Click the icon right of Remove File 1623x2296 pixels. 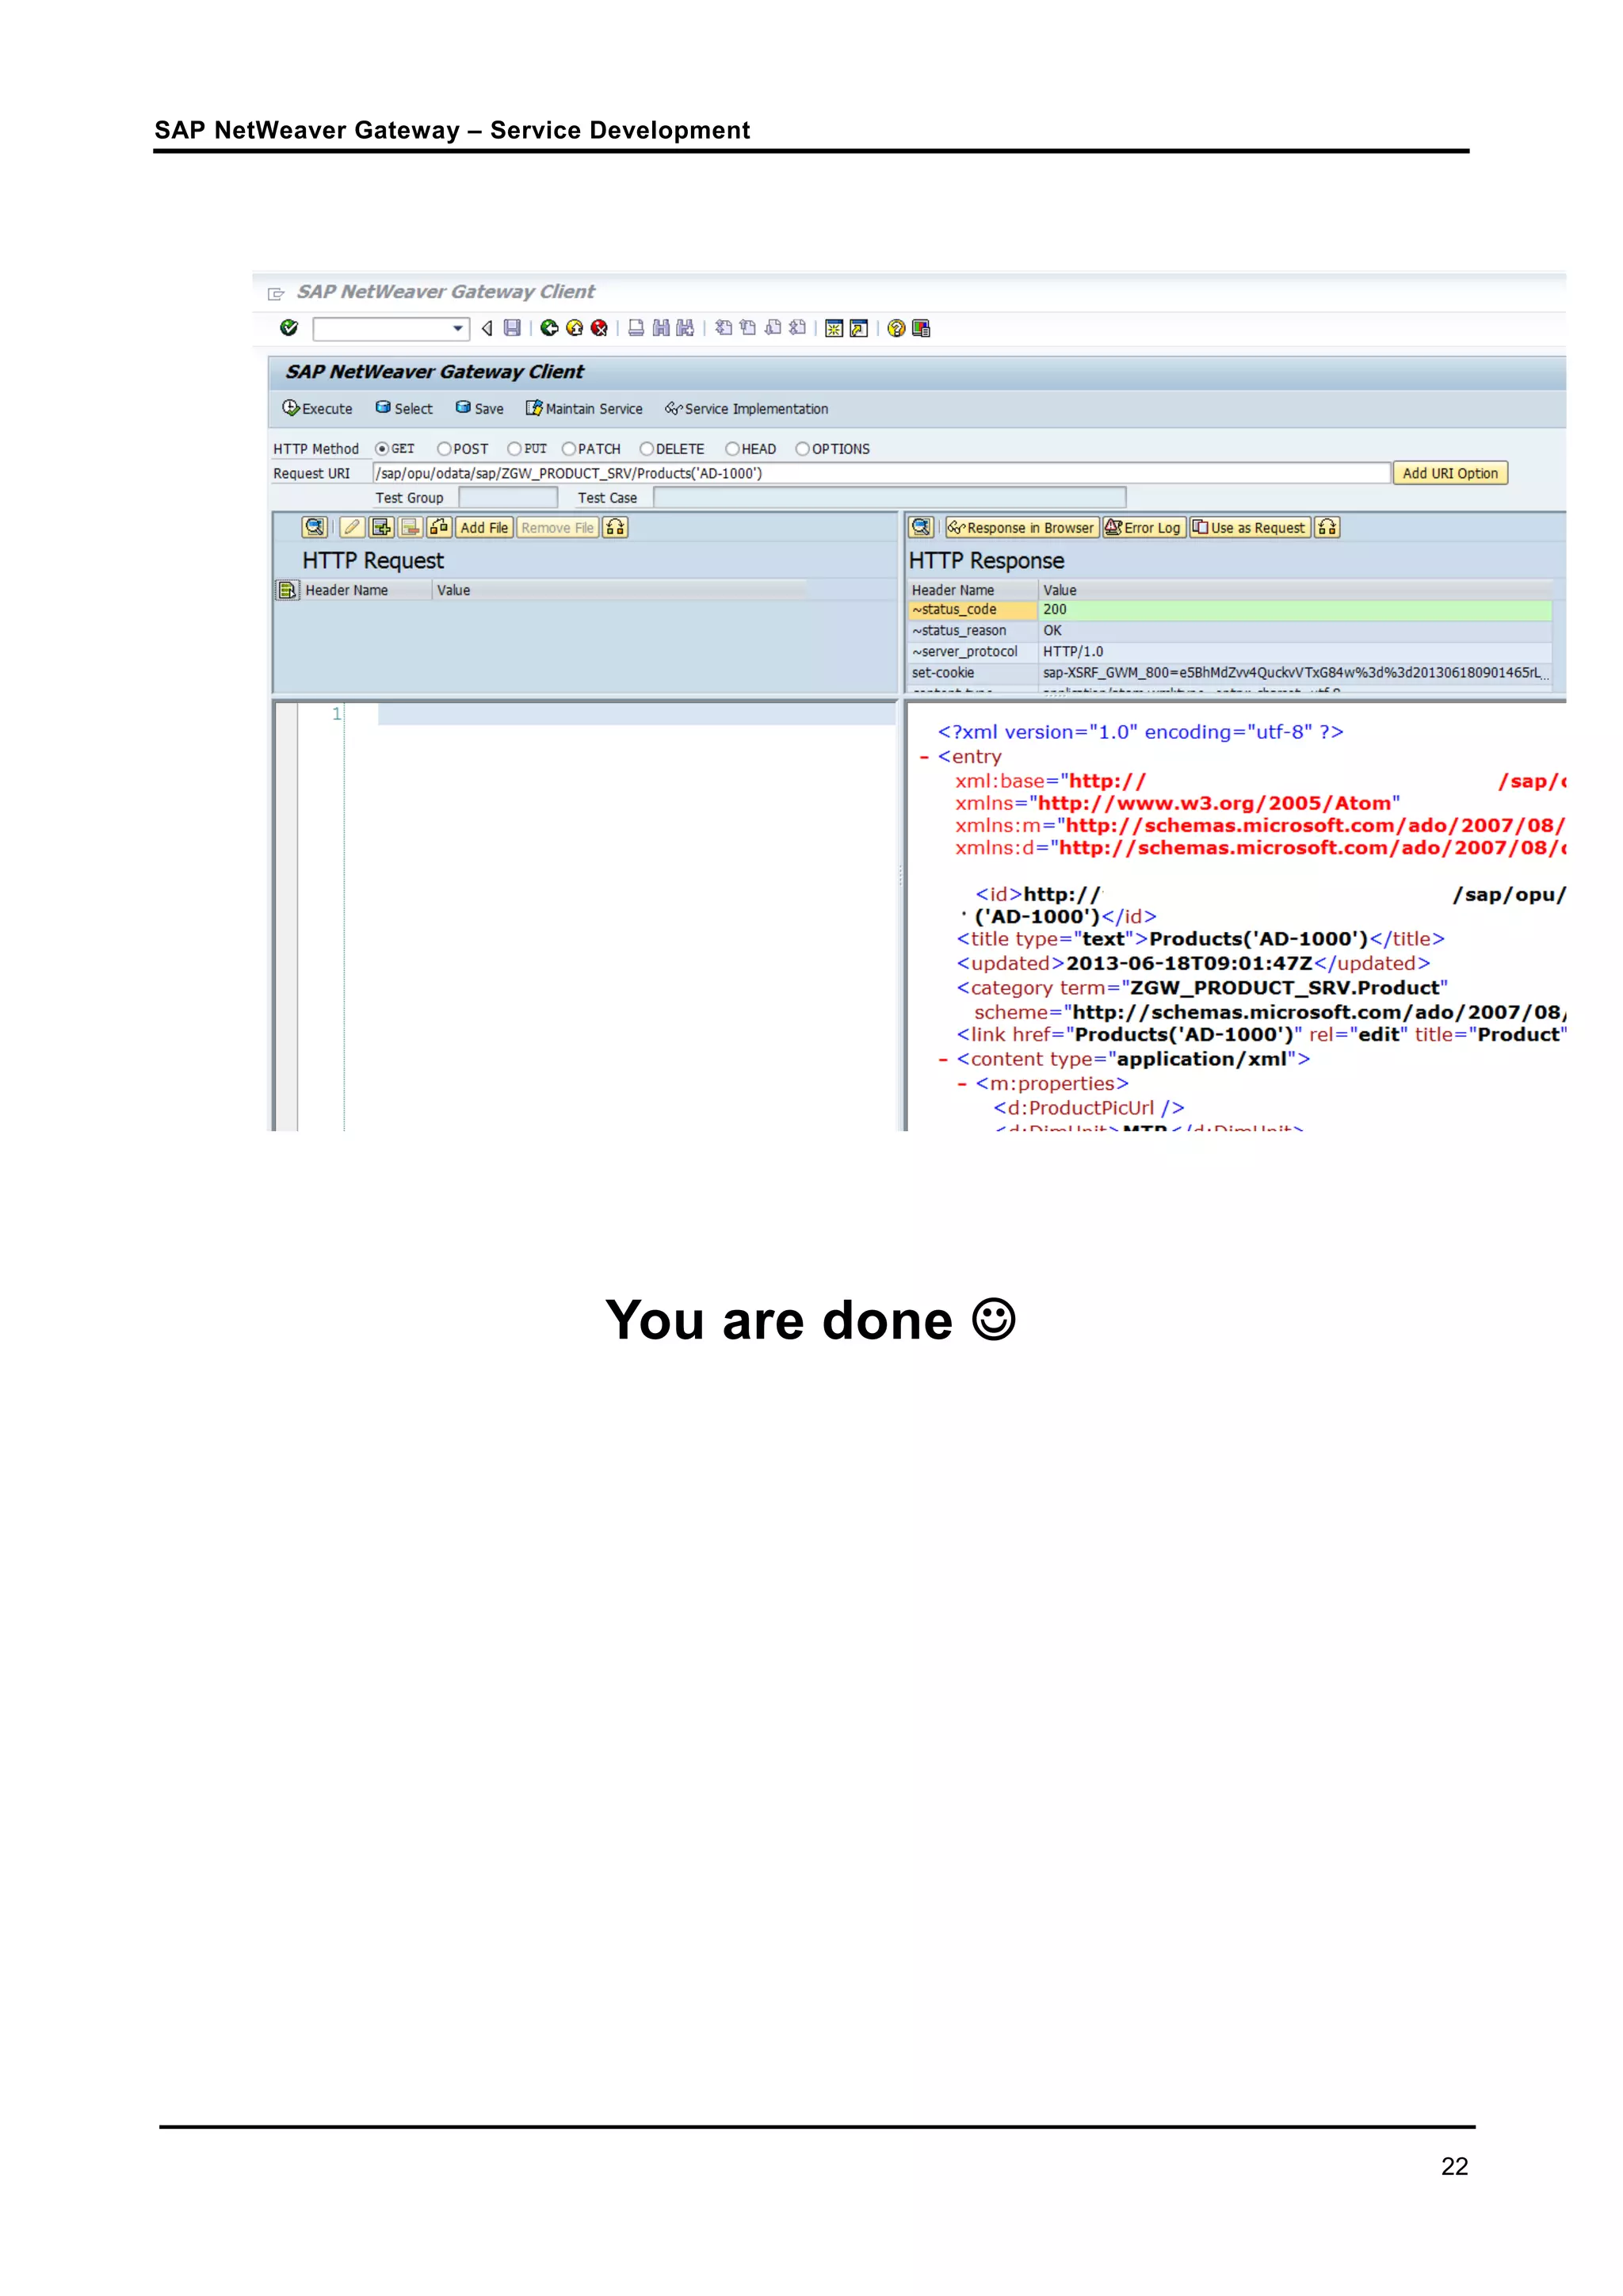coord(615,527)
